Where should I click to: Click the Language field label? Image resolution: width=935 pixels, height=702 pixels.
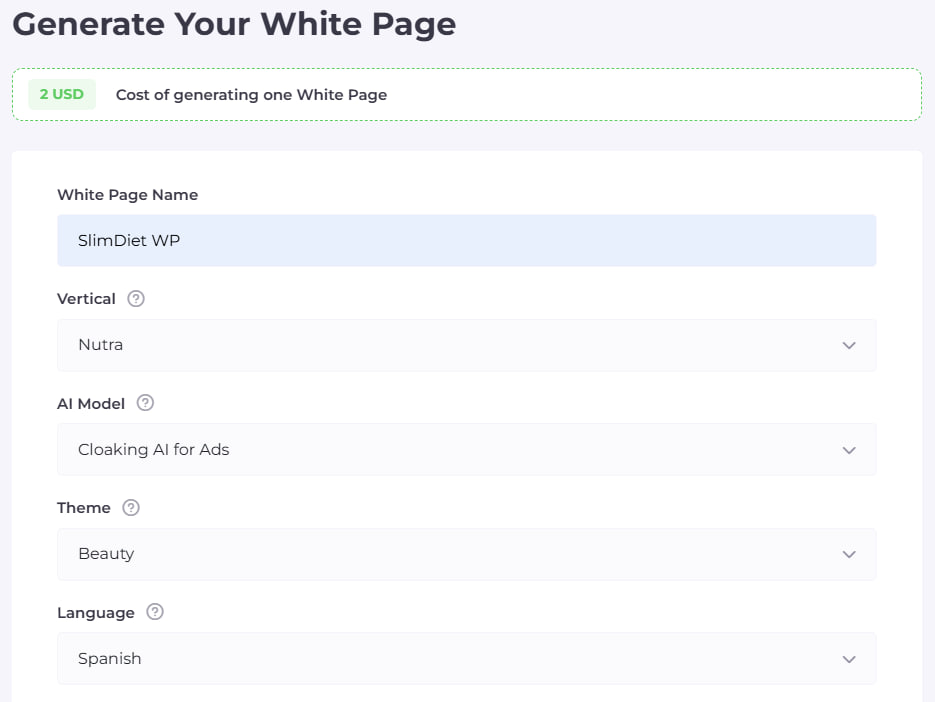coord(96,612)
